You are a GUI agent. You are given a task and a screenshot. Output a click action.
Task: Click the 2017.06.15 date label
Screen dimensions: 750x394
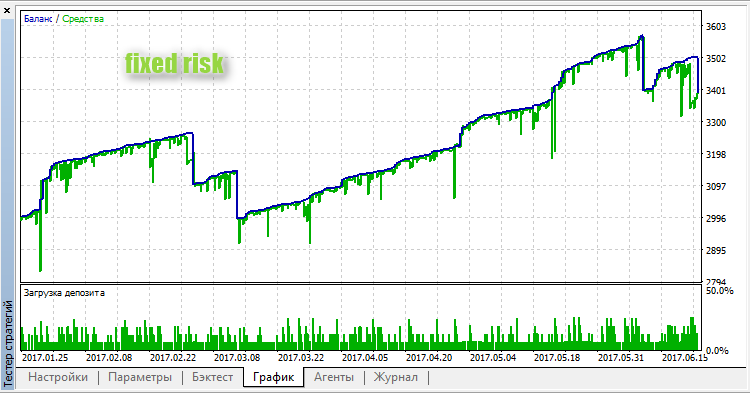pos(685,358)
